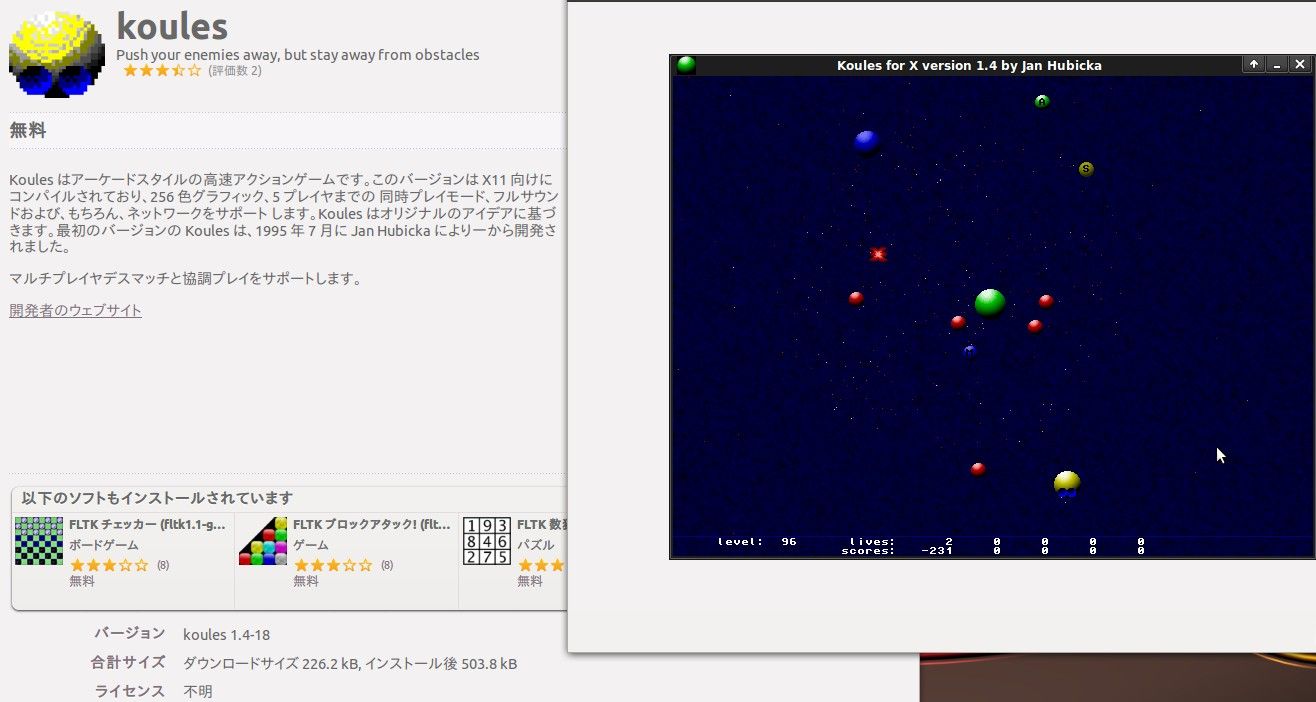This screenshot has width=1316, height=702.
Task: Open the FLTK Block Attack icon
Action: tap(263, 541)
